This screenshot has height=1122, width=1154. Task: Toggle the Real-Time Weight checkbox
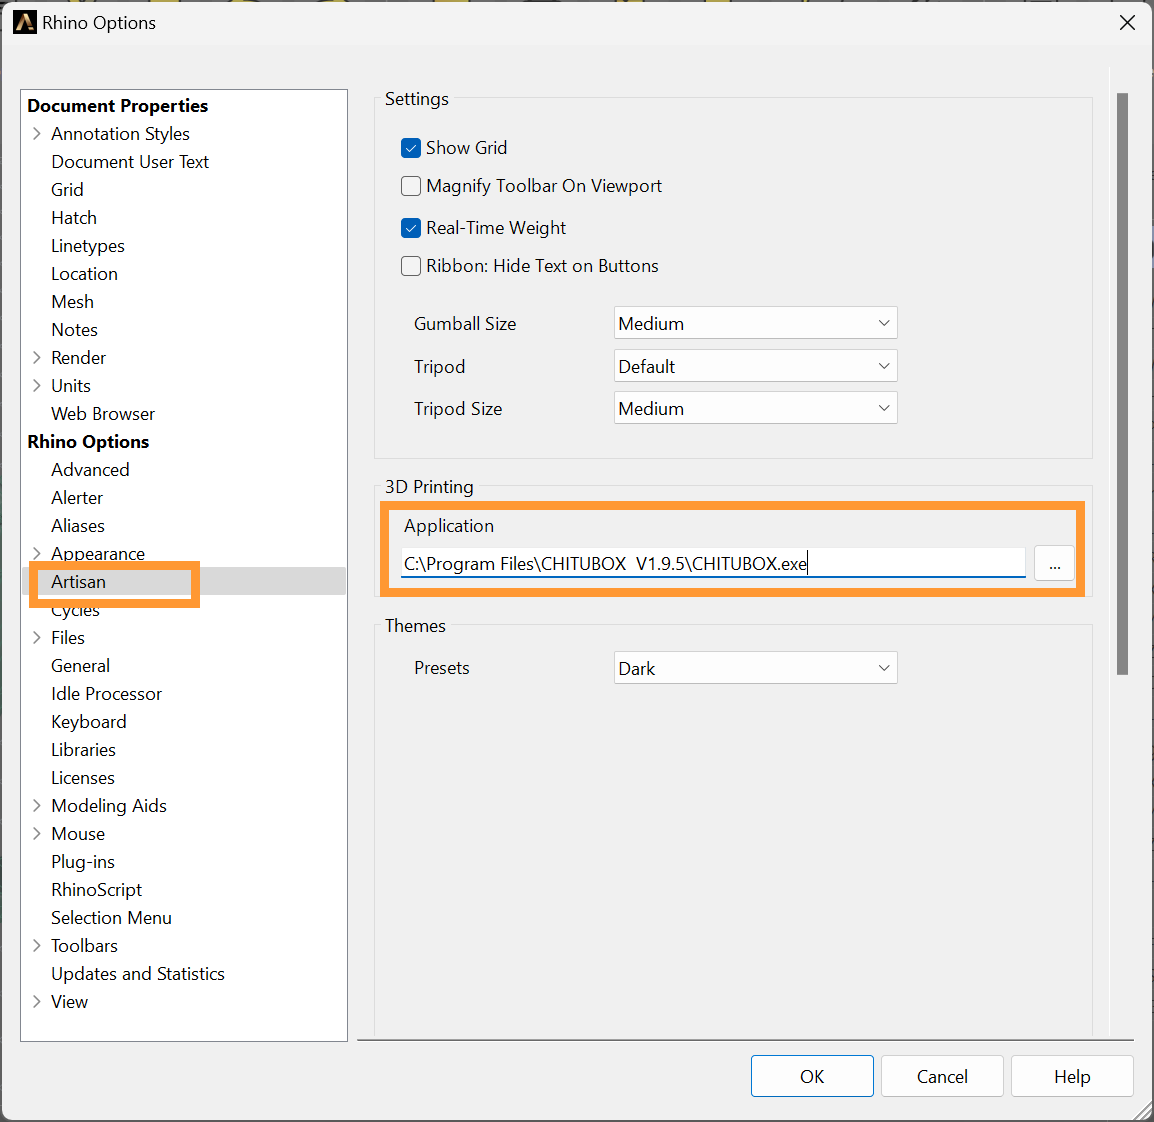tap(411, 228)
